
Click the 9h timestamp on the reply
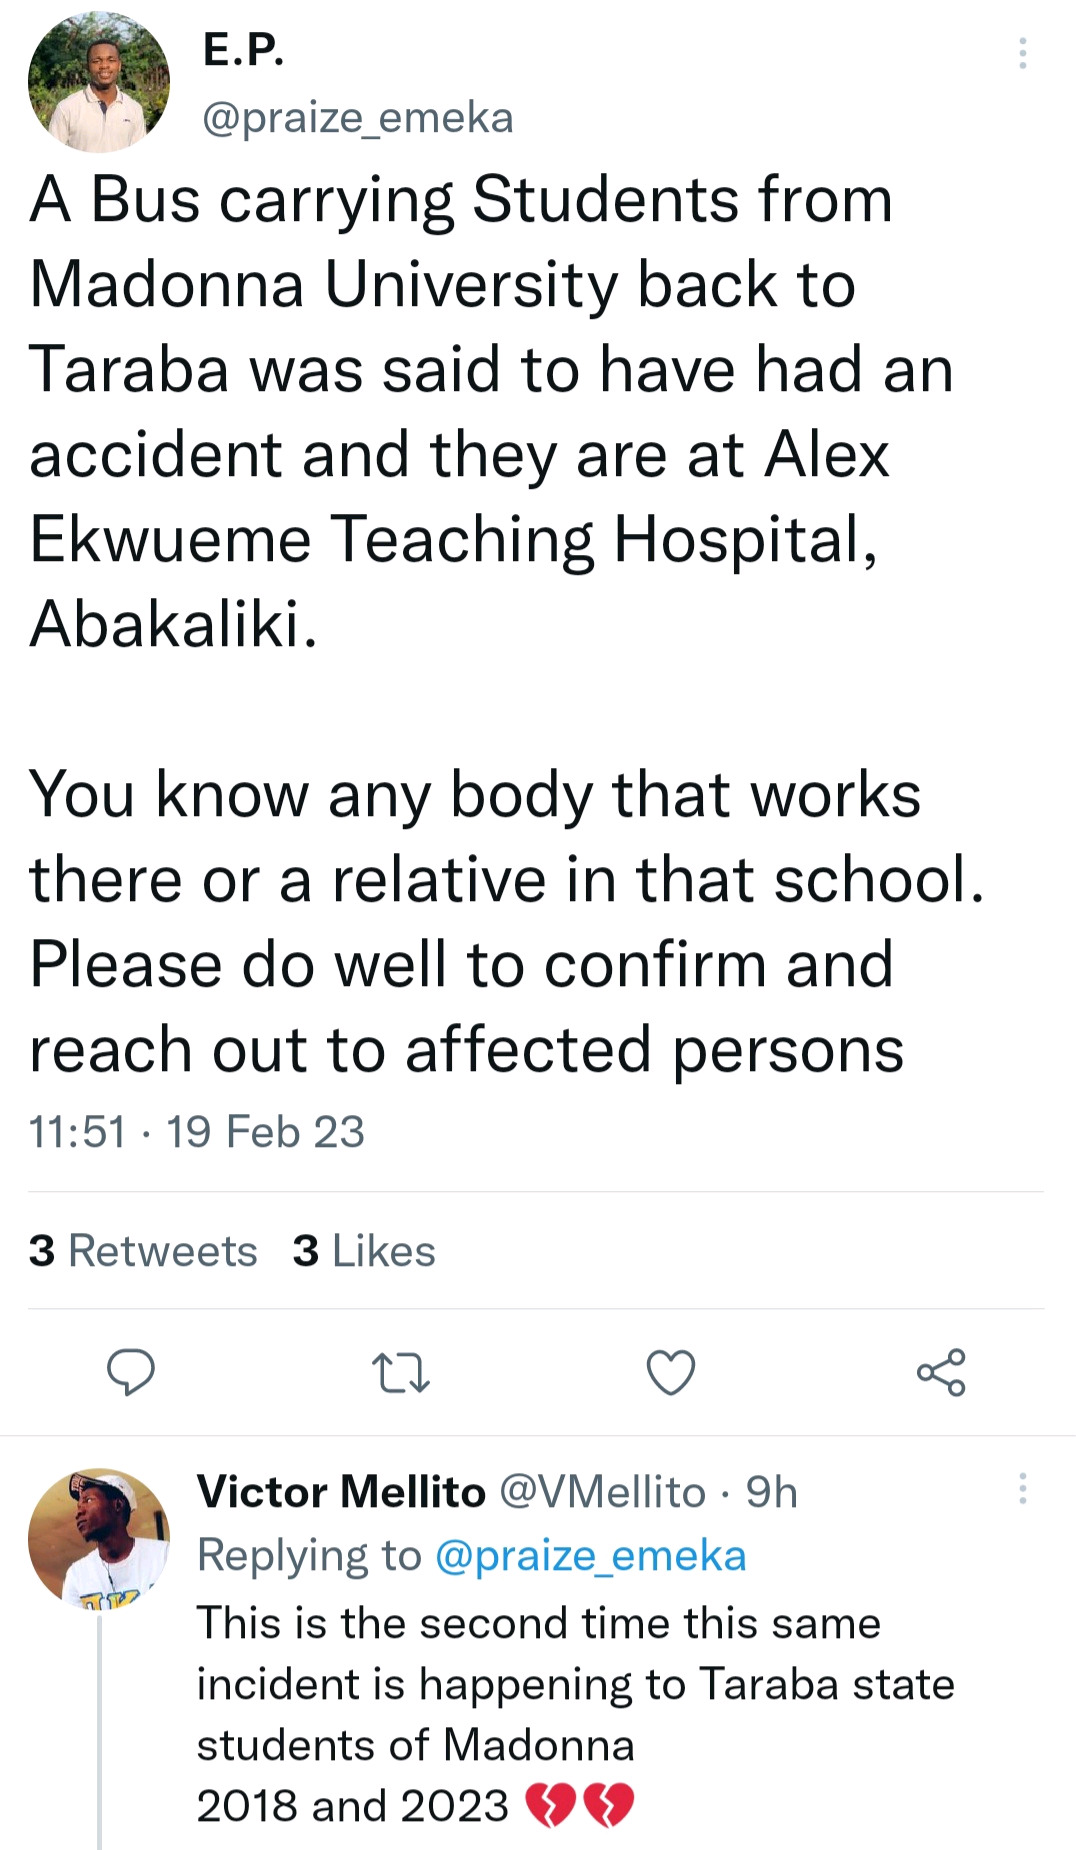[x=772, y=1492]
